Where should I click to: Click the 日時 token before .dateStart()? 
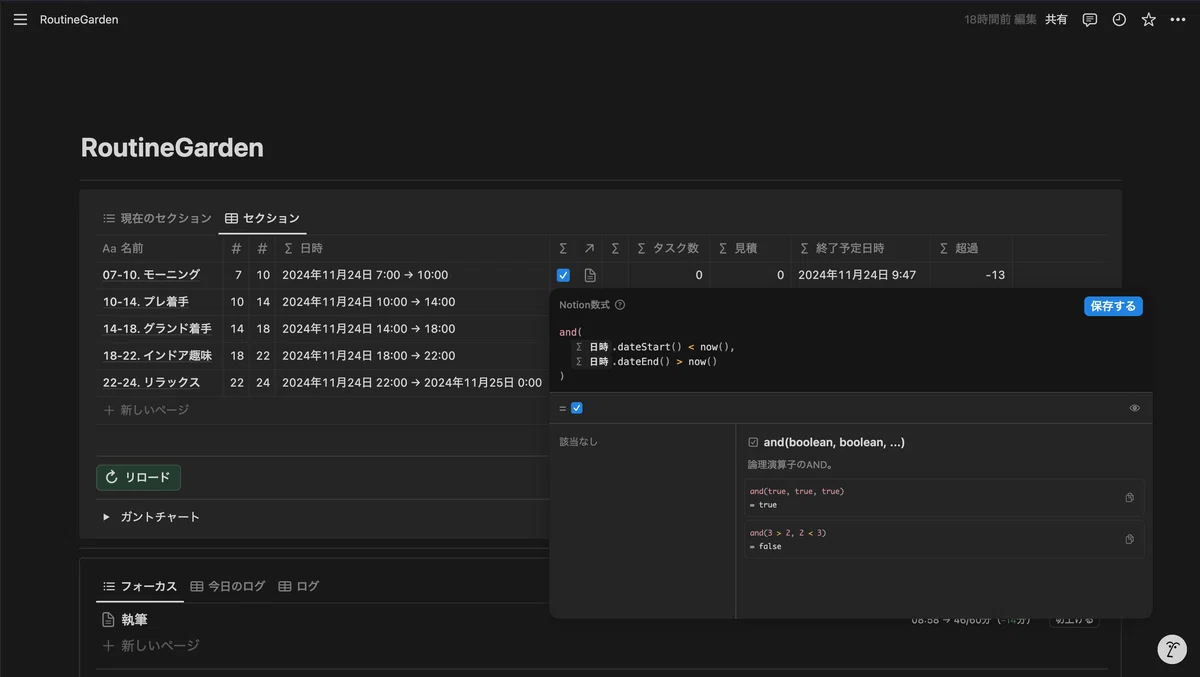pyautogui.click(x=591, y=347)
